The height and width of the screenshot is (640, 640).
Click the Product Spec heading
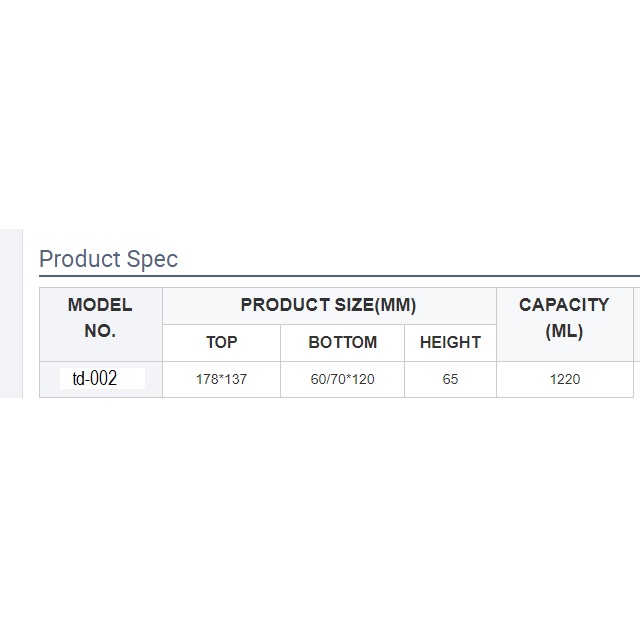(108, 259)
